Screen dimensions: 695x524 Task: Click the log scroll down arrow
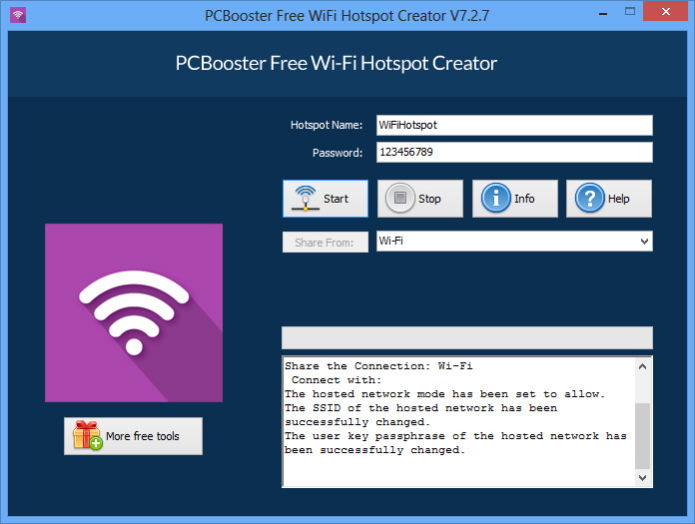pyautogui.click(x=643, y=477)
